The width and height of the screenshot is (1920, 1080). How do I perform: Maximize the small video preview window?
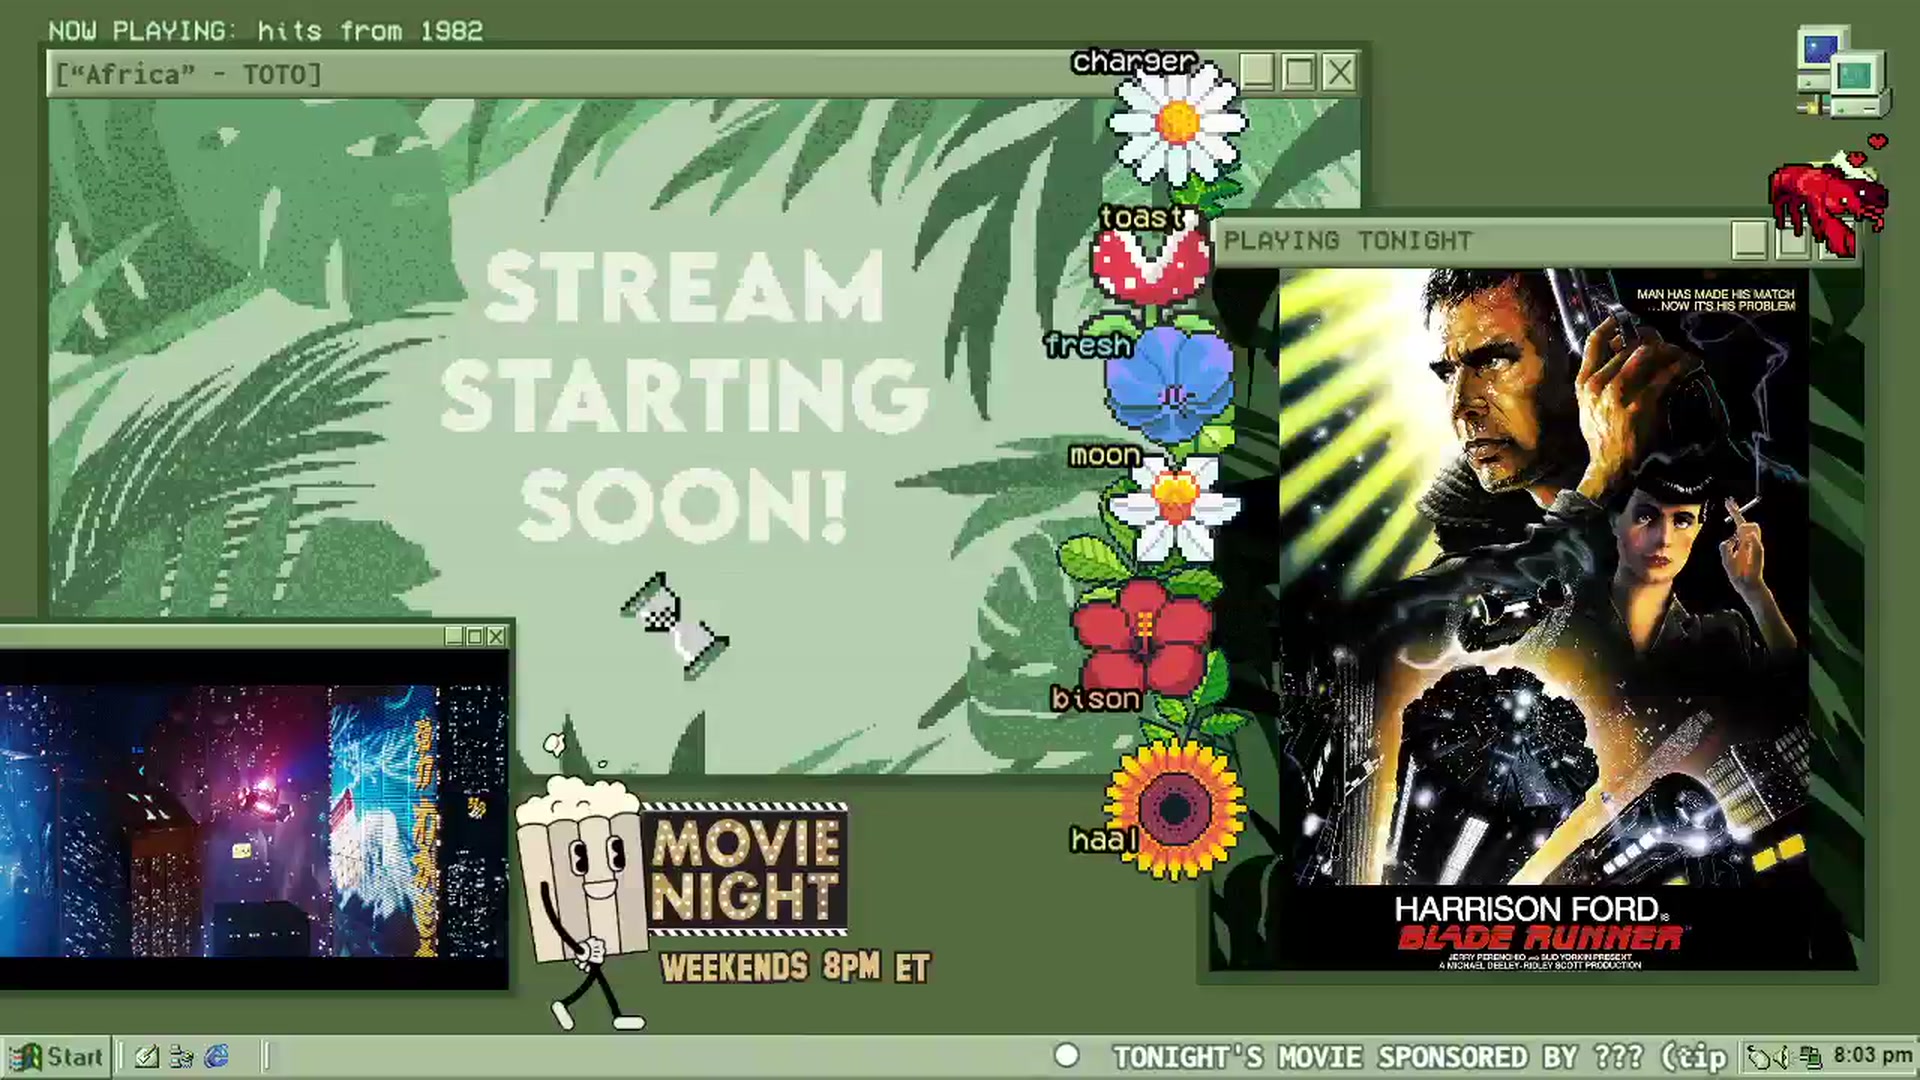click(x=475, y=636)
